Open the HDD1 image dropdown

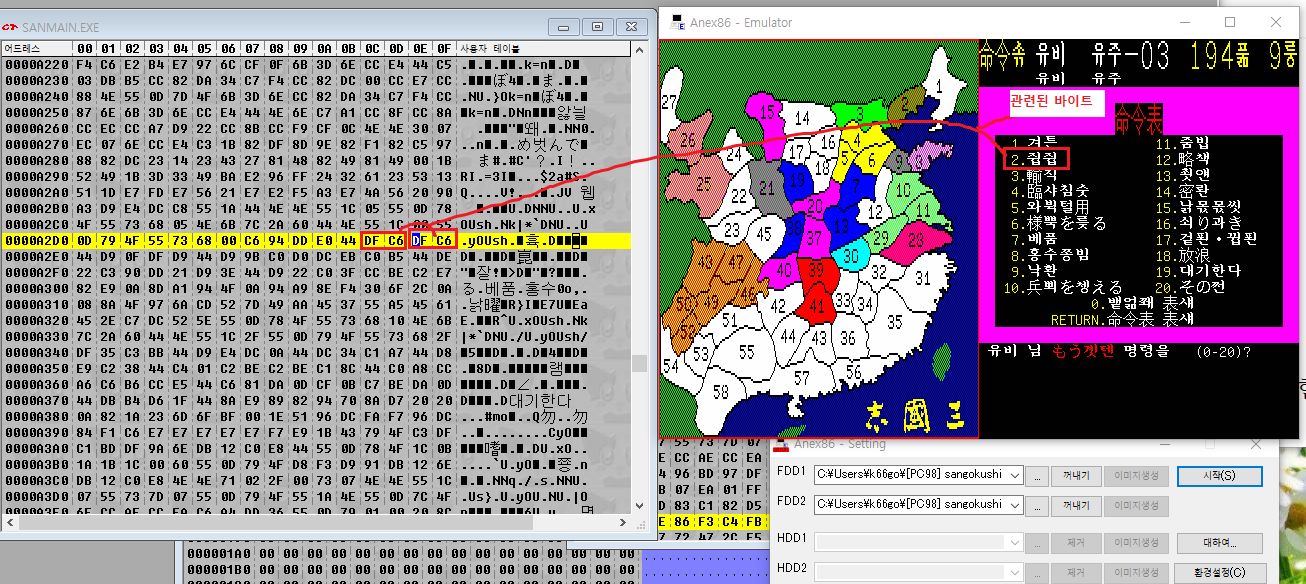1016,543
